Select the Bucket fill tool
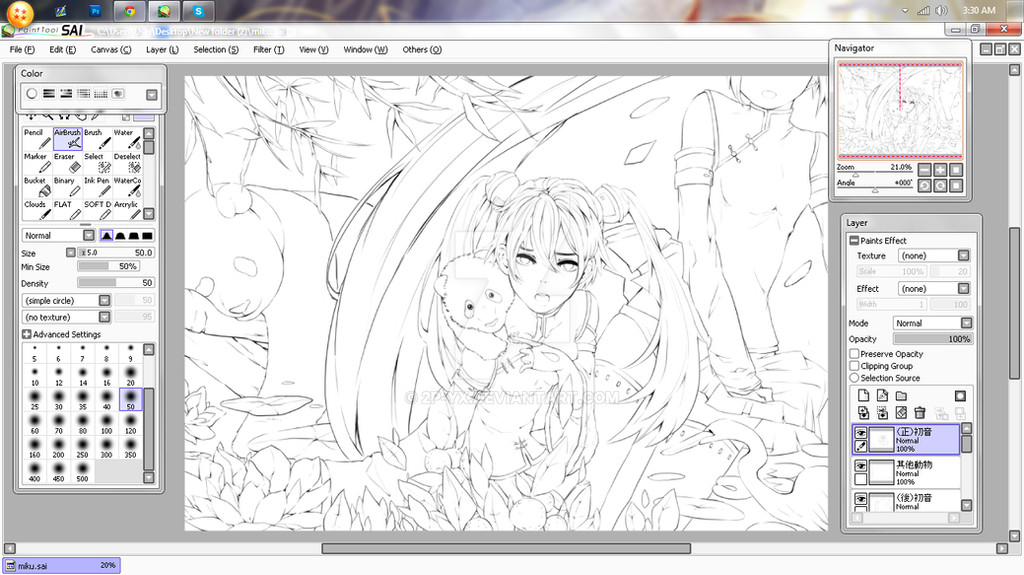This screenshot has width=1024, height=575. [37, 187]
